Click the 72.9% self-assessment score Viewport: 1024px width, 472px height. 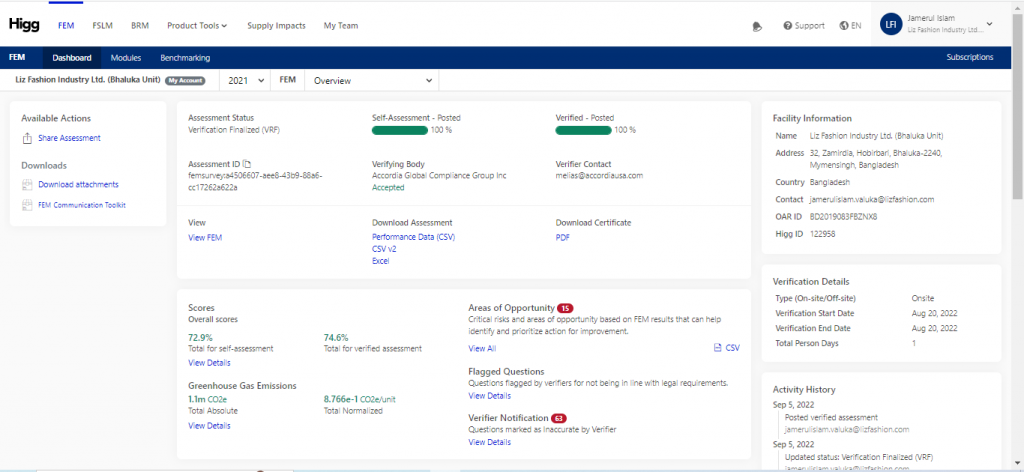coord(199,338)
